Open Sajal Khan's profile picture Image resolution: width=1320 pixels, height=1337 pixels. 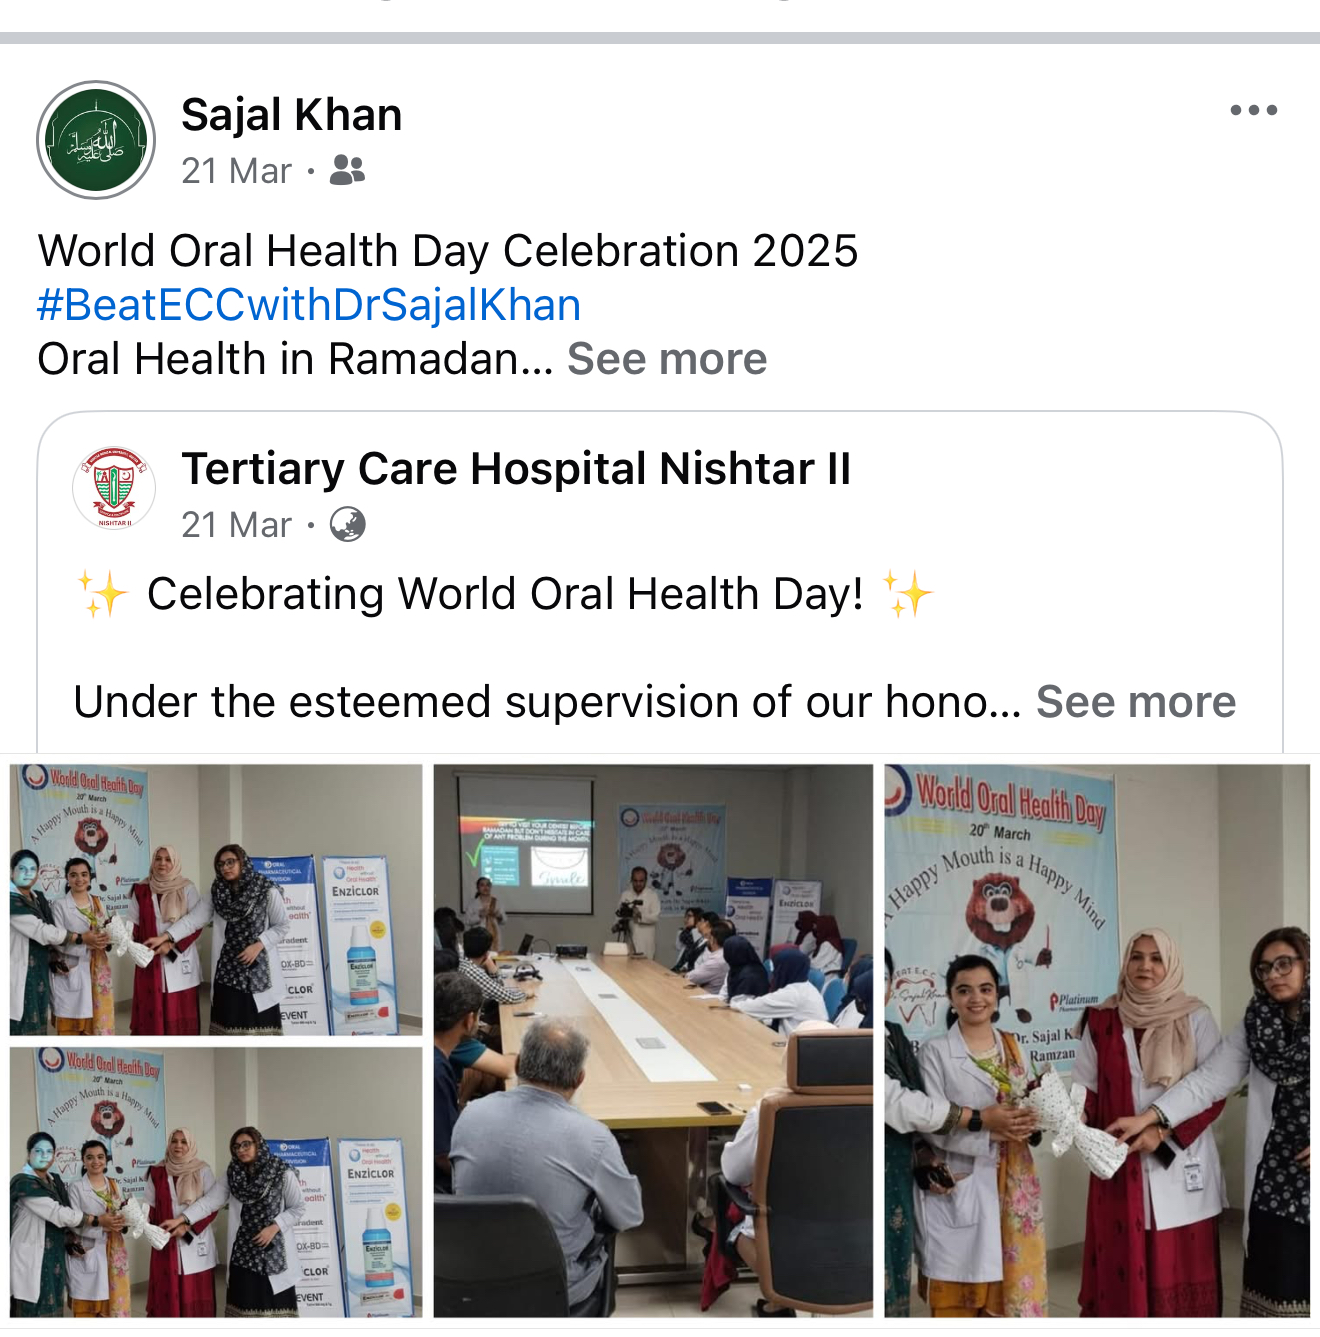click(96, 140)
